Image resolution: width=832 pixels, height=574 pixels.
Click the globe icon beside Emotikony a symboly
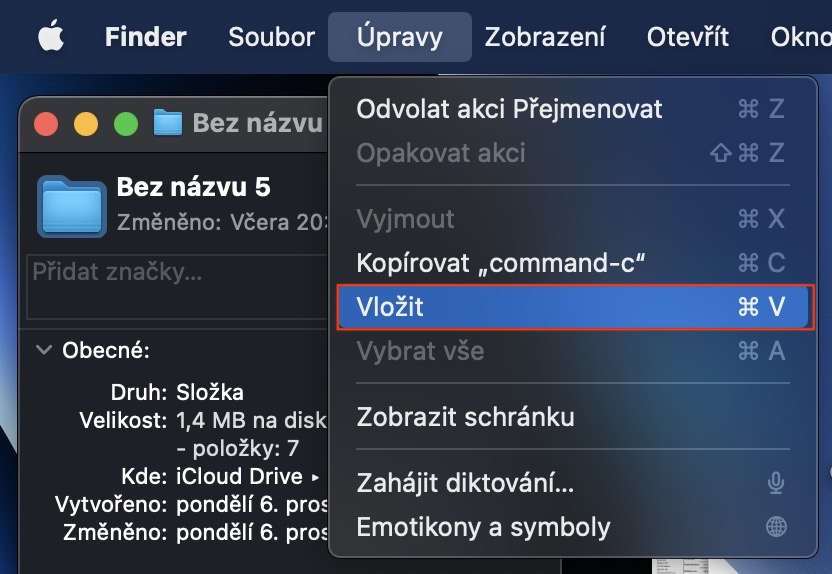pos(775,526)
